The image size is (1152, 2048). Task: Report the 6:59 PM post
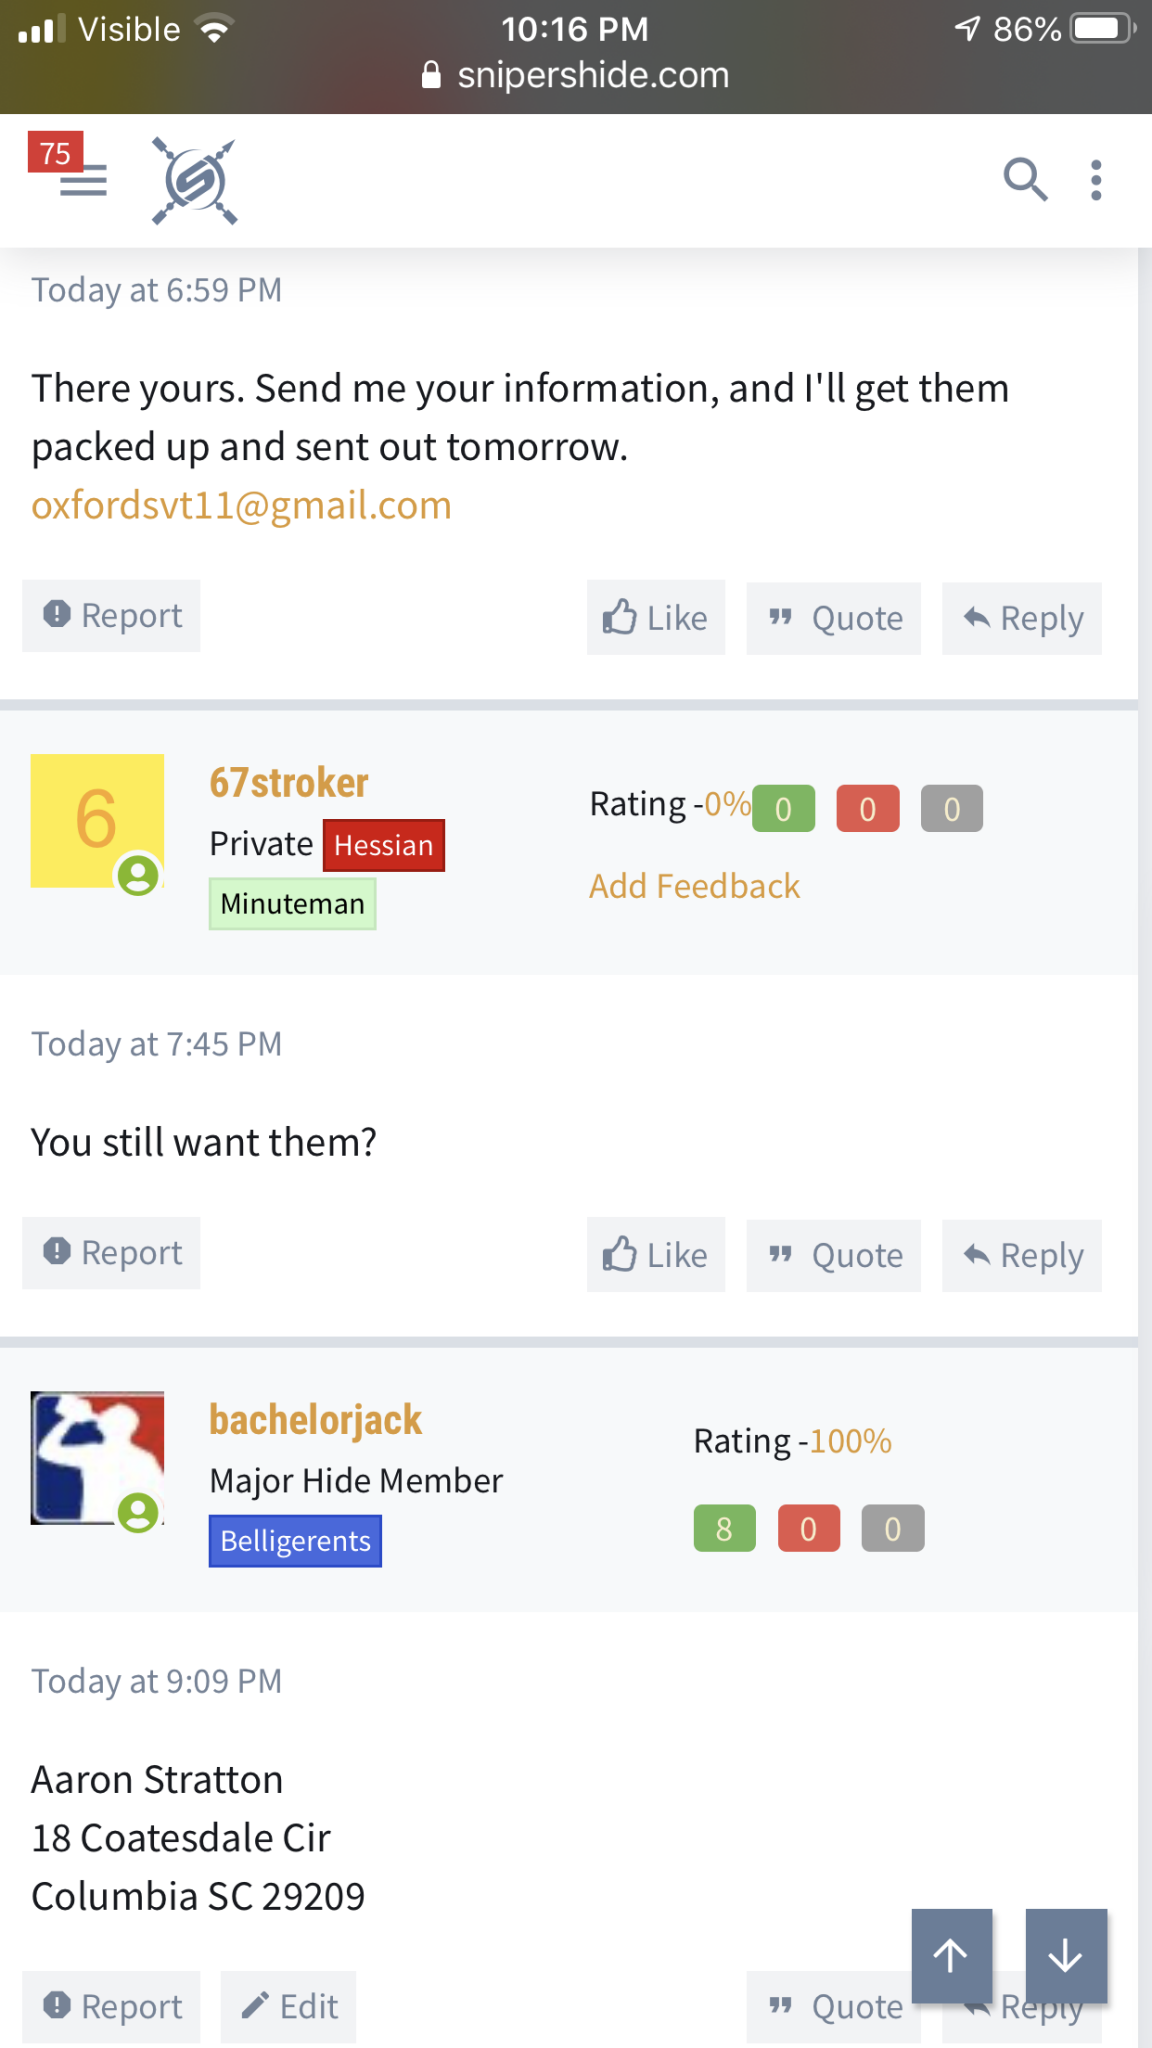[111, 616]
